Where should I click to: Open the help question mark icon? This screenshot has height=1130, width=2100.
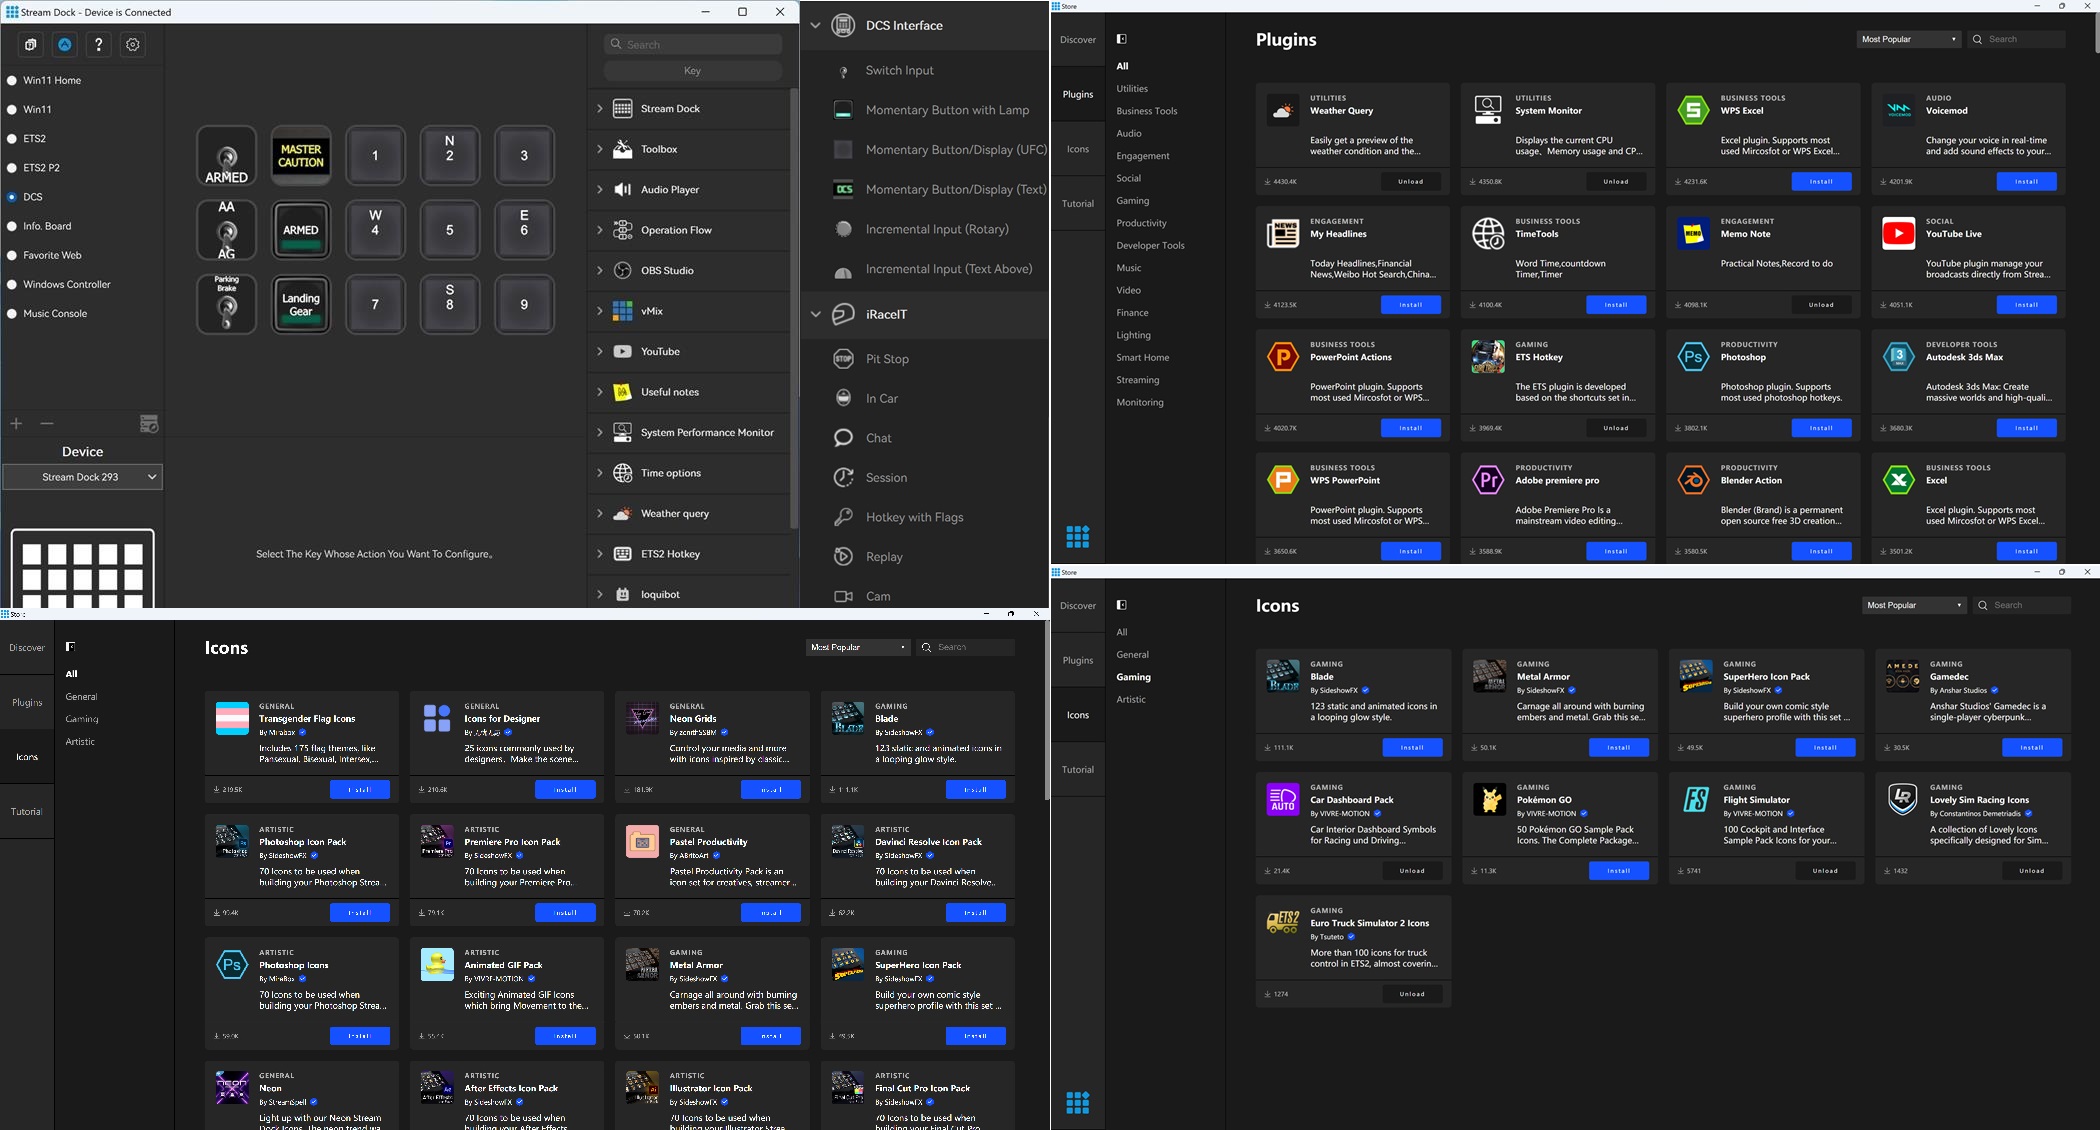[x=99, y=45]
